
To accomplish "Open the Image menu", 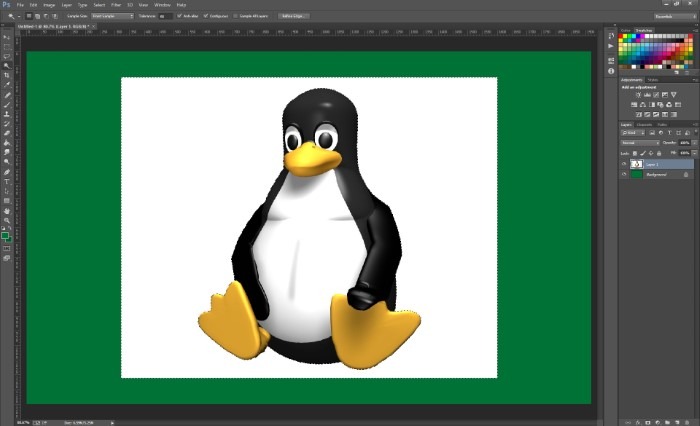I will [x=49, y=5].
